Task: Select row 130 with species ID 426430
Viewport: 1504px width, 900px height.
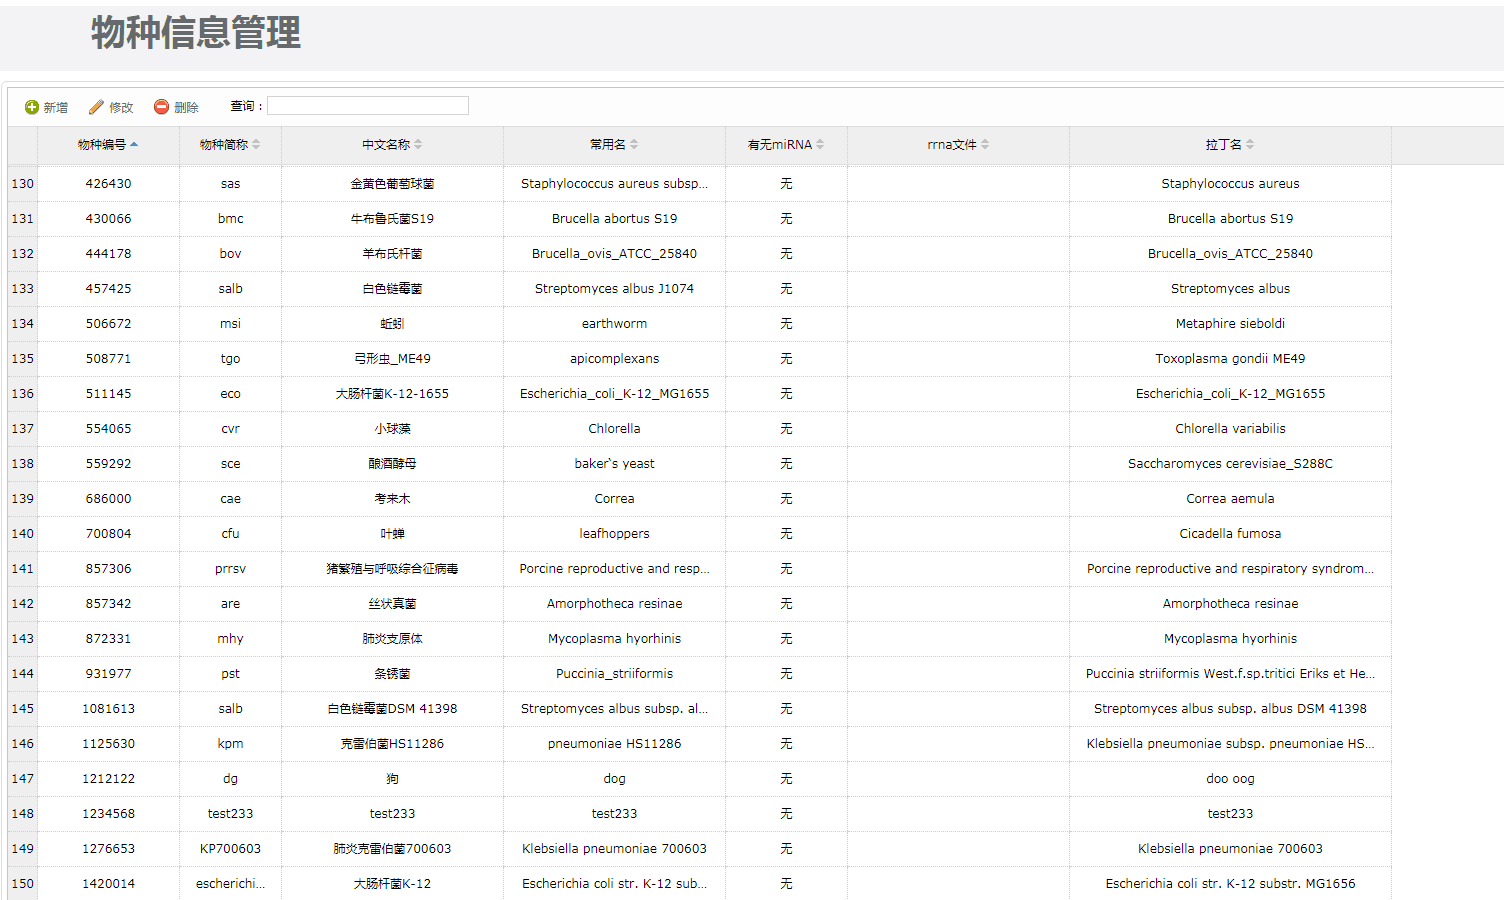Action: [108, 184]
